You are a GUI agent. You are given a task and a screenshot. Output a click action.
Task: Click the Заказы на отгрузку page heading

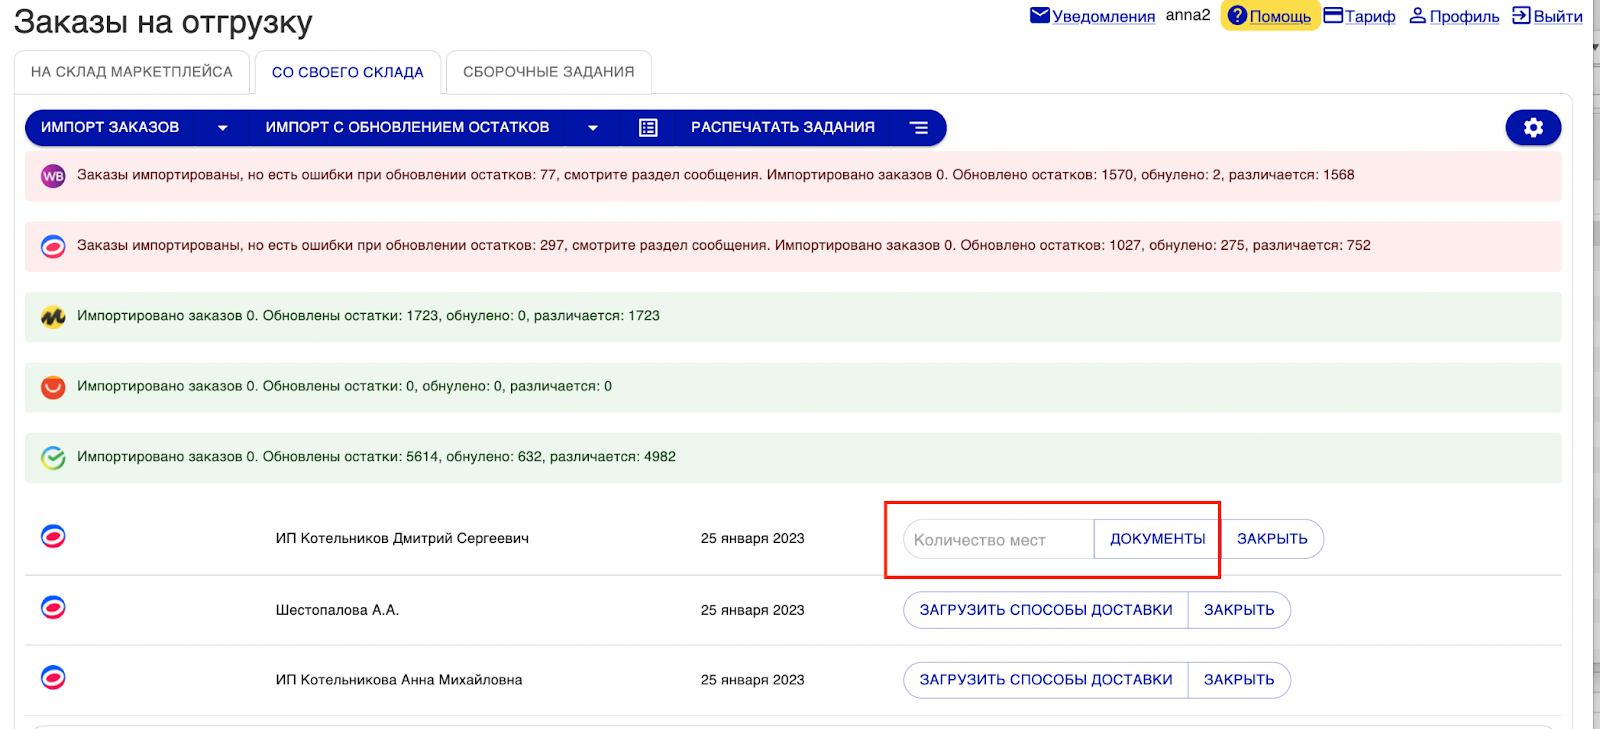coord(163,22)
